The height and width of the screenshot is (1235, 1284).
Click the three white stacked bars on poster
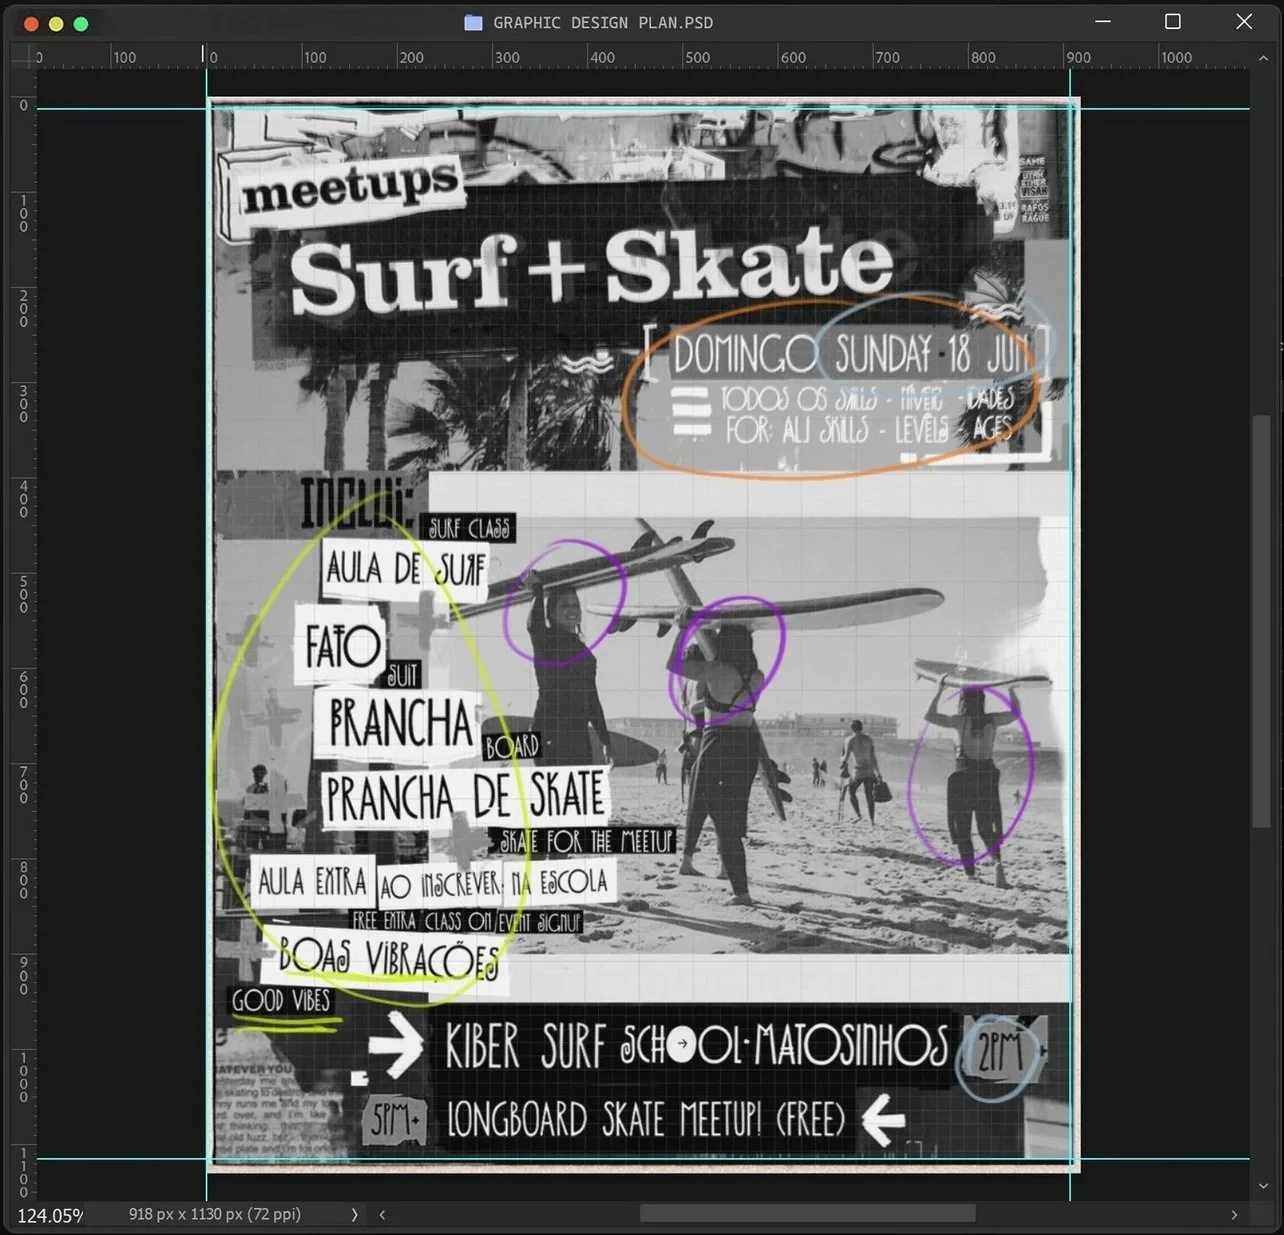coord(691,412)
